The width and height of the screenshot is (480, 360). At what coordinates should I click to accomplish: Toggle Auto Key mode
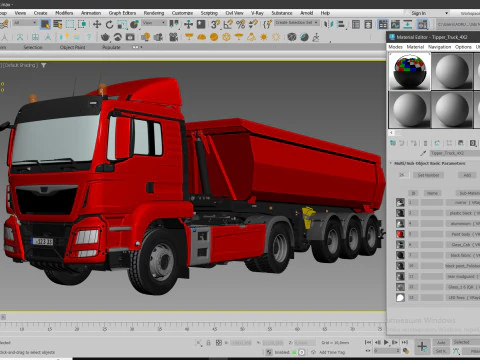441,342
